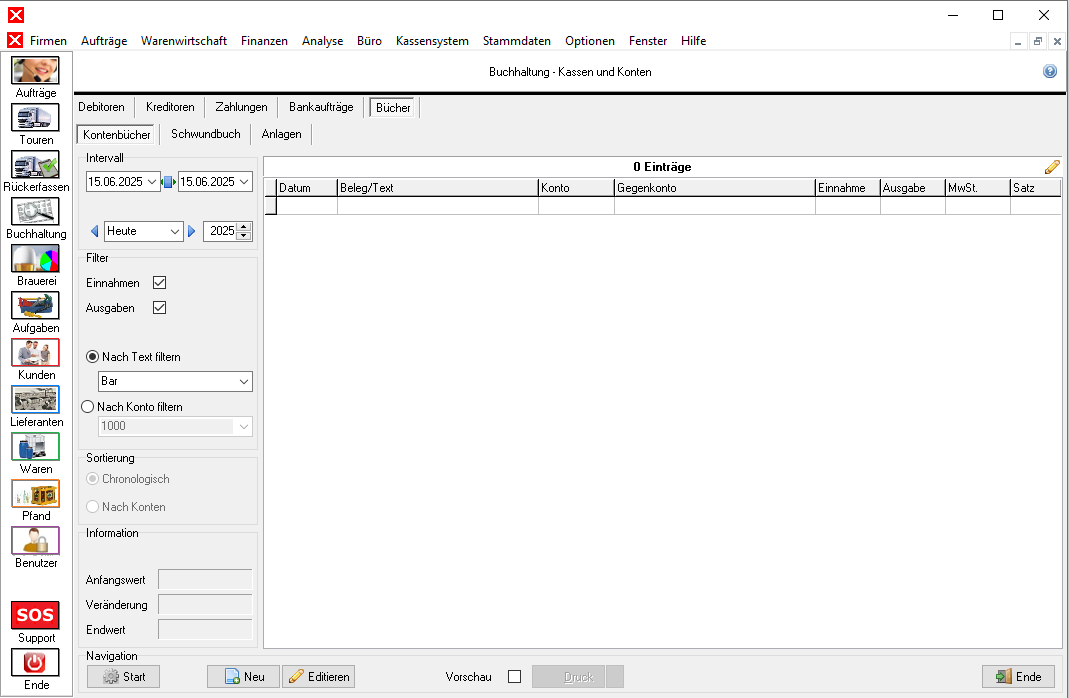
Task: Click the pencil edit icon above table
Action: 1052,167
